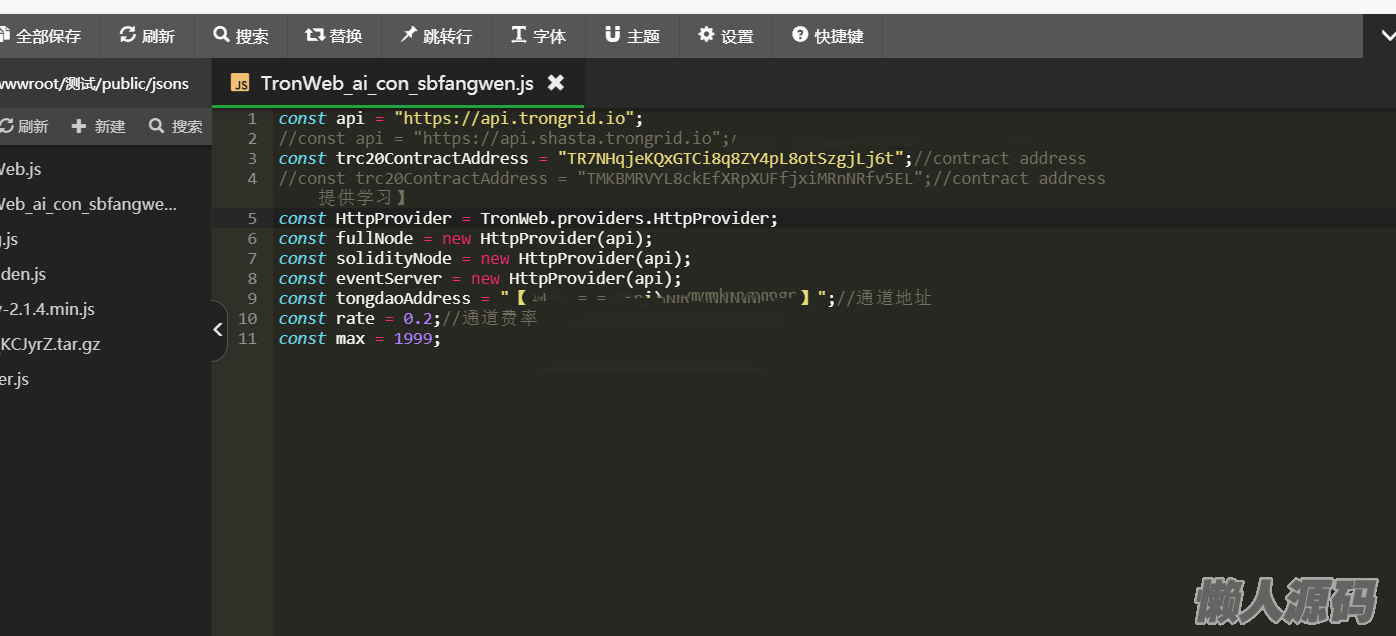Click the 跳转行 go-to-line button

tap(436, 36)
